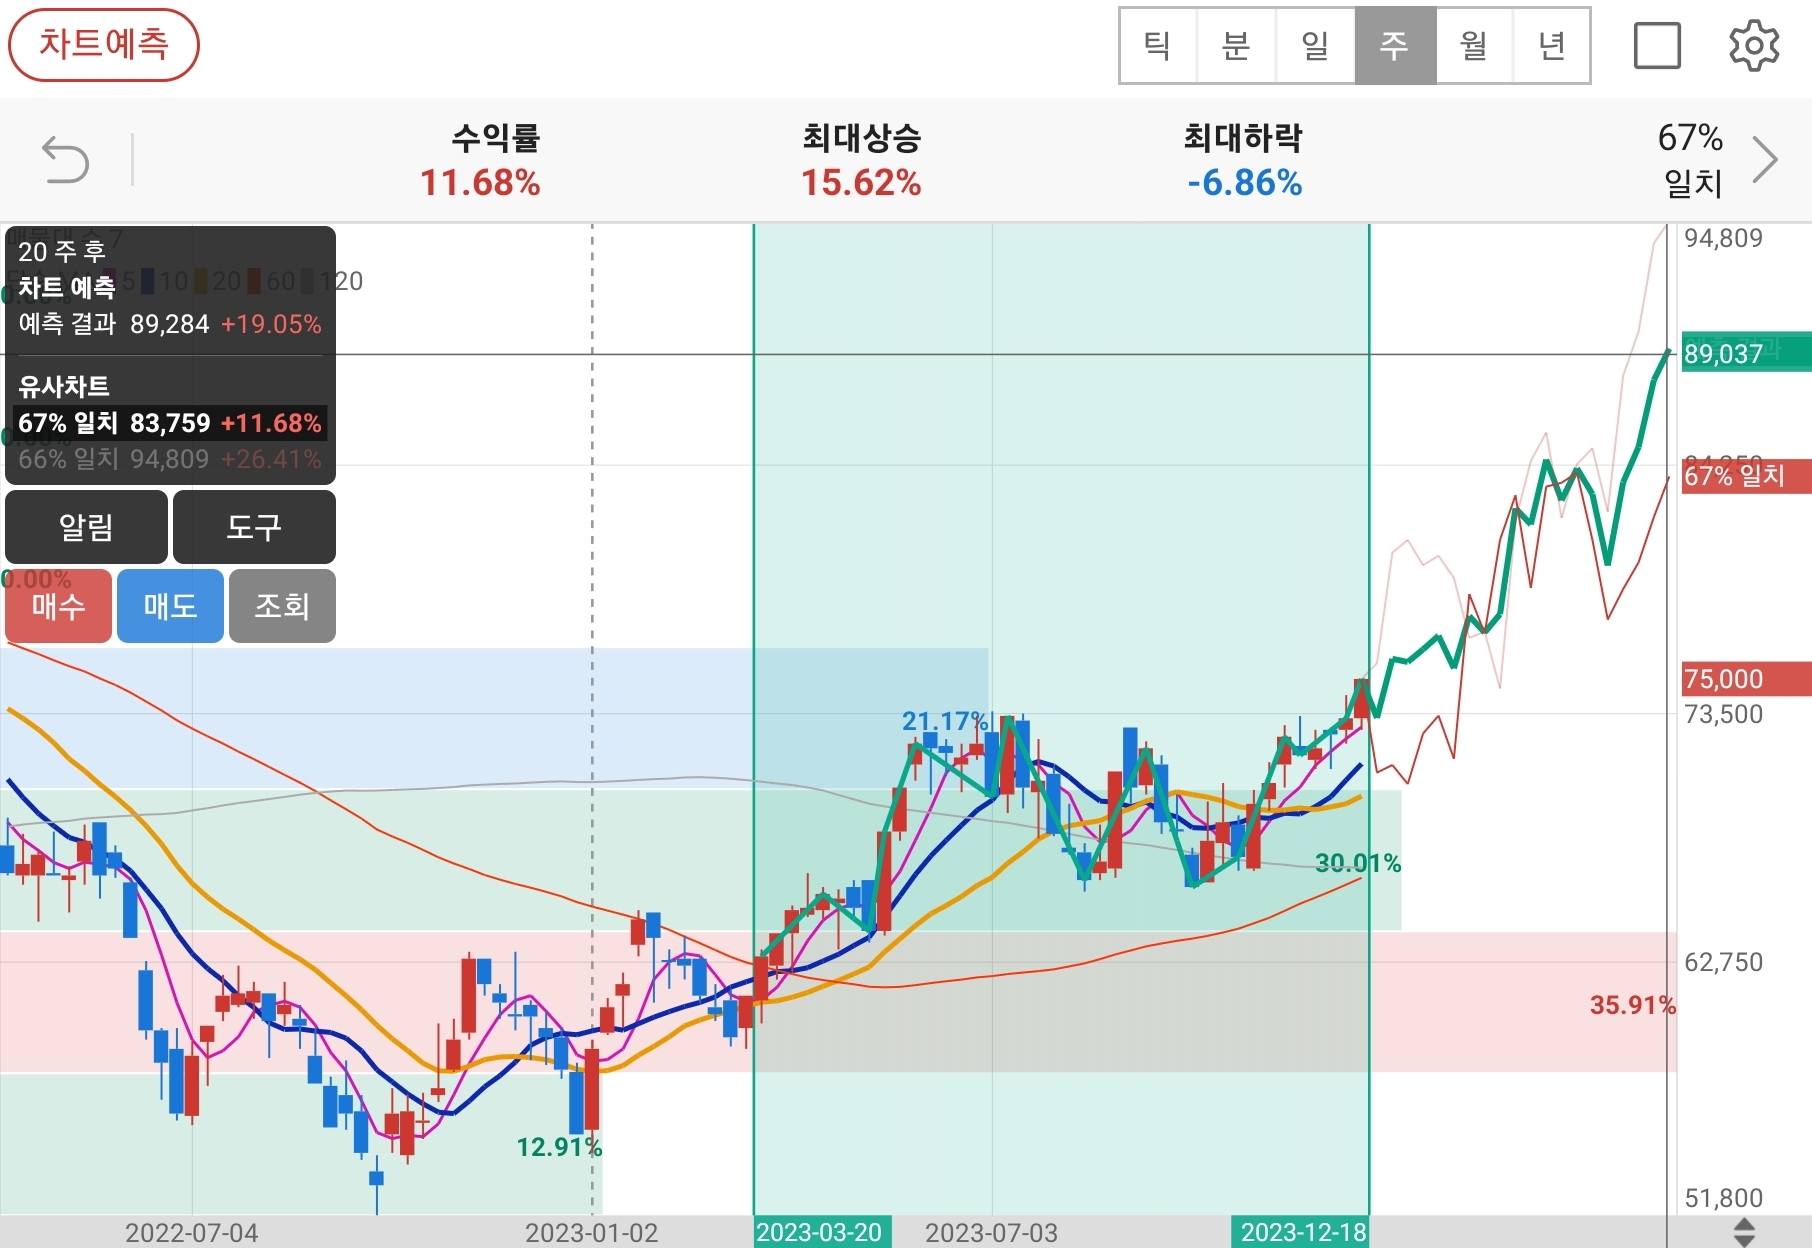Select the 주 weekly tab
This screenshot has width=1812, height=1248.
point(1395,46)
